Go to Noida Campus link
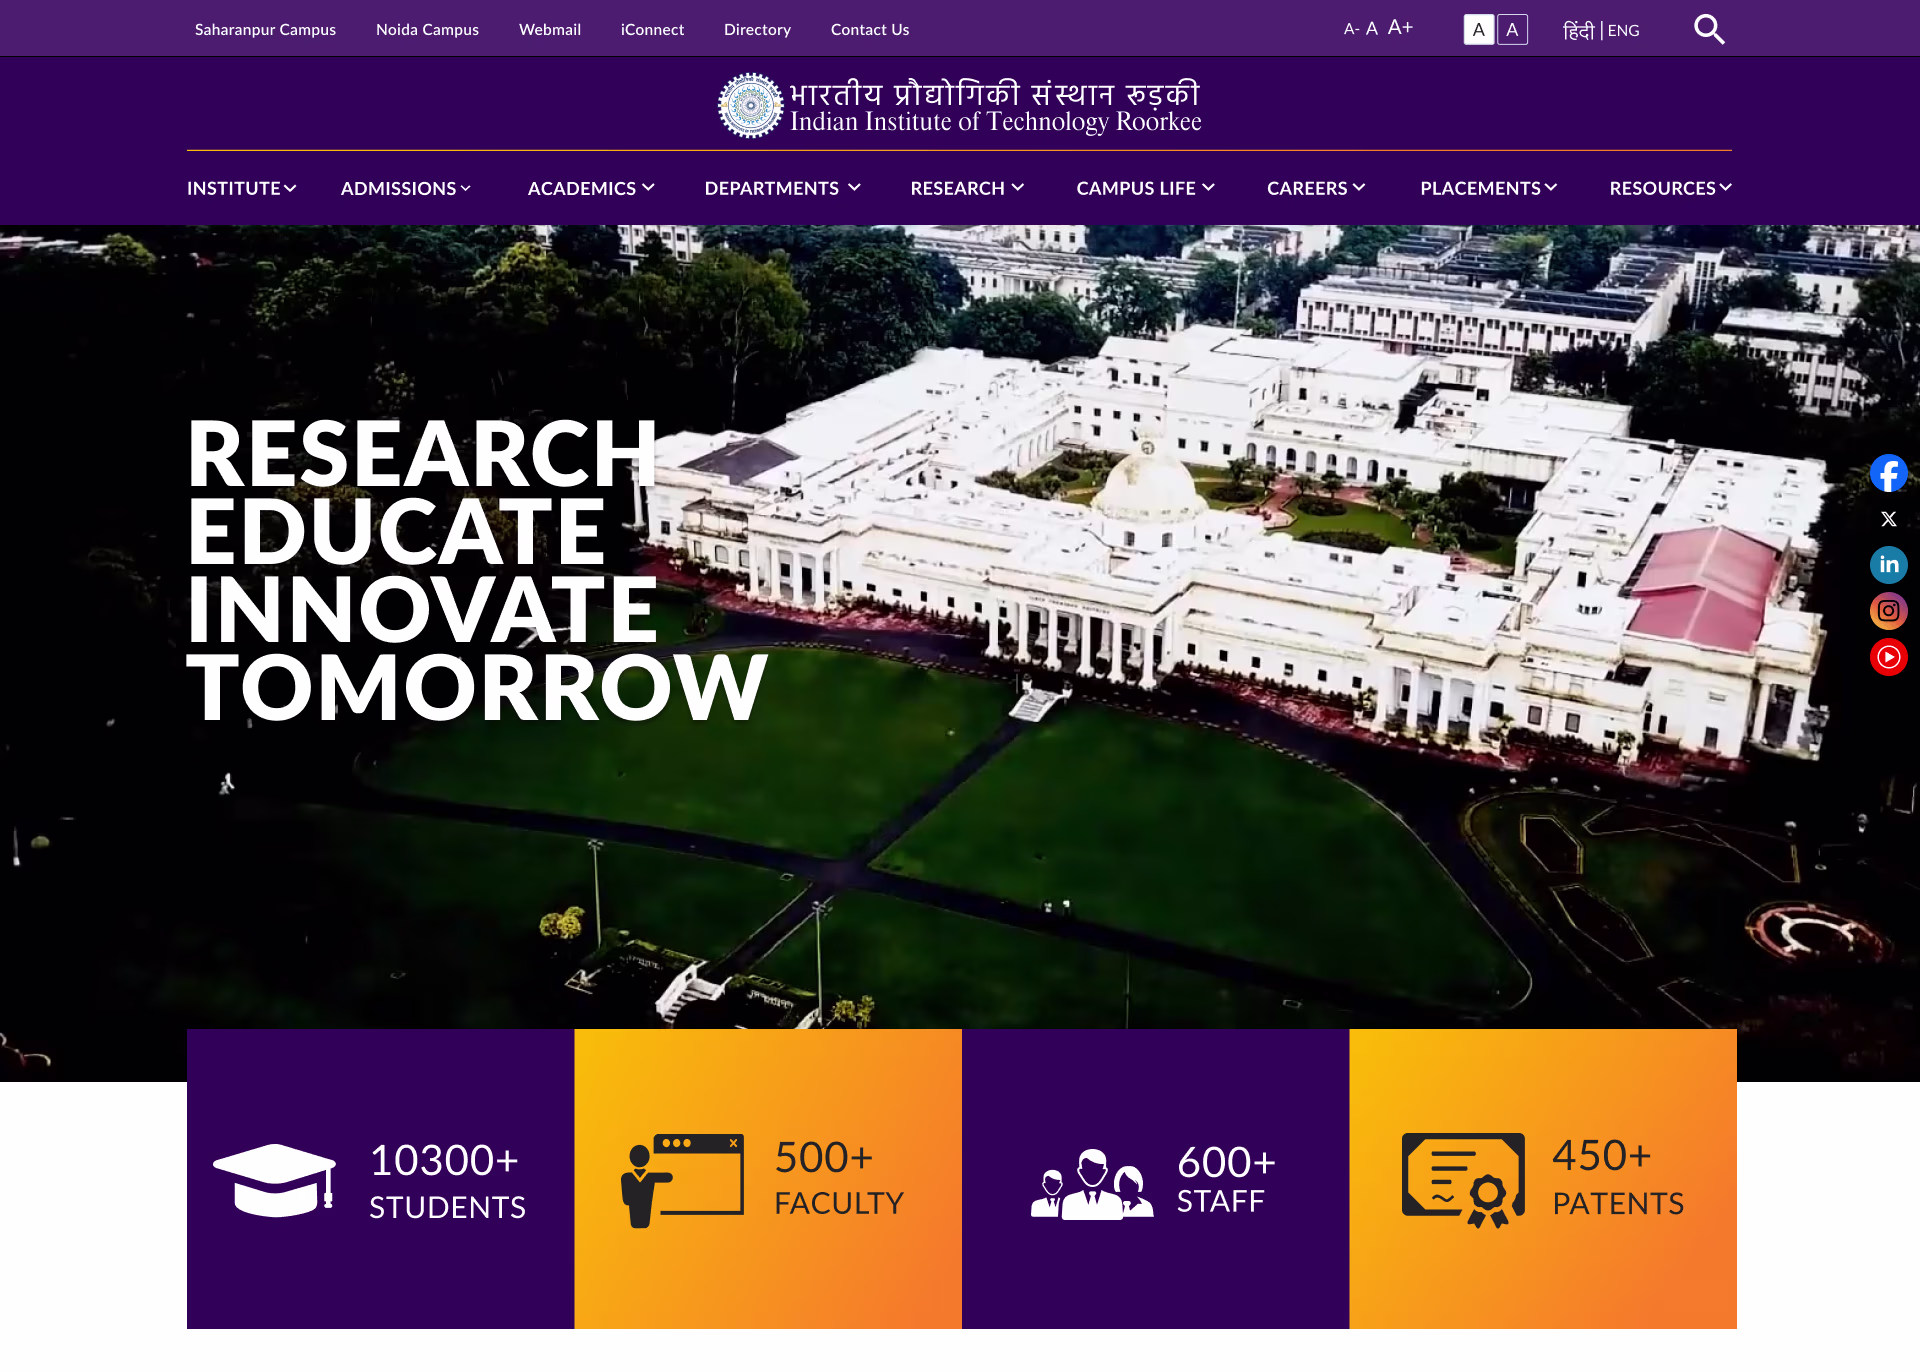1920x1372 pixels. pos(427,29)
